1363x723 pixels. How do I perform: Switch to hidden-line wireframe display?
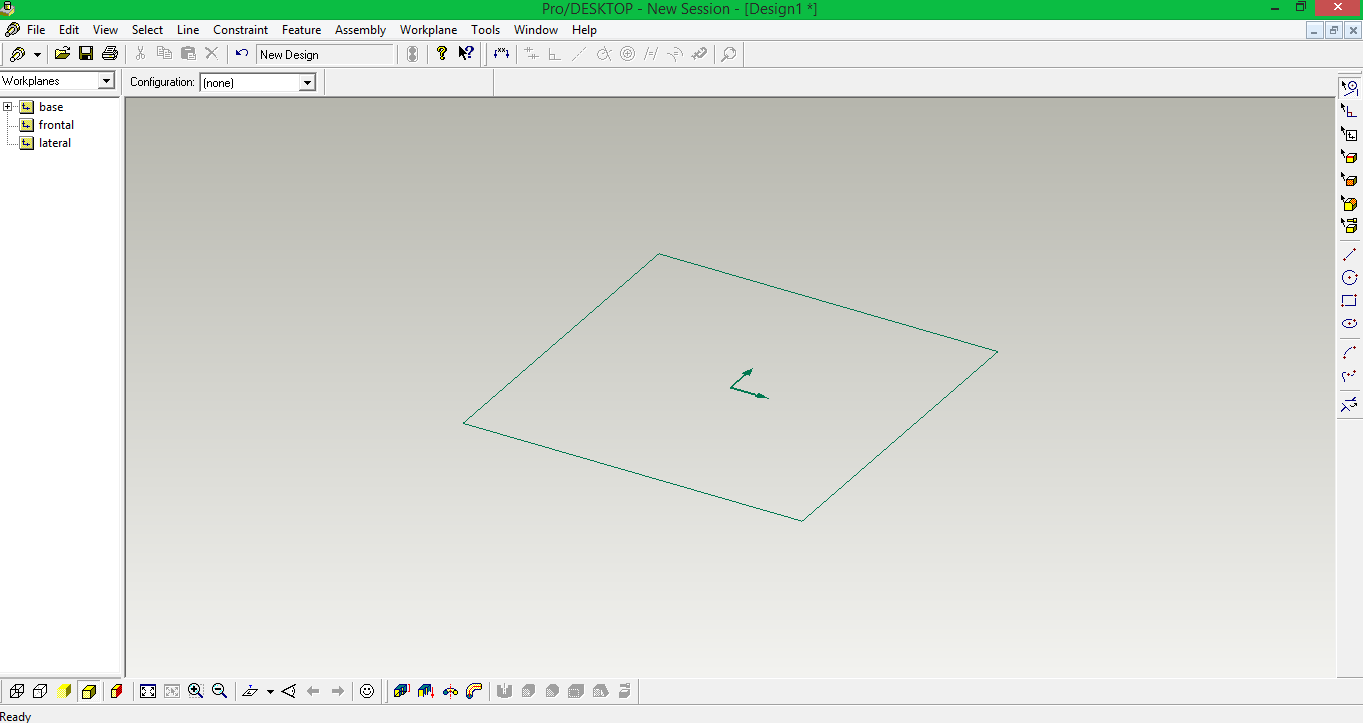(41, 691)
